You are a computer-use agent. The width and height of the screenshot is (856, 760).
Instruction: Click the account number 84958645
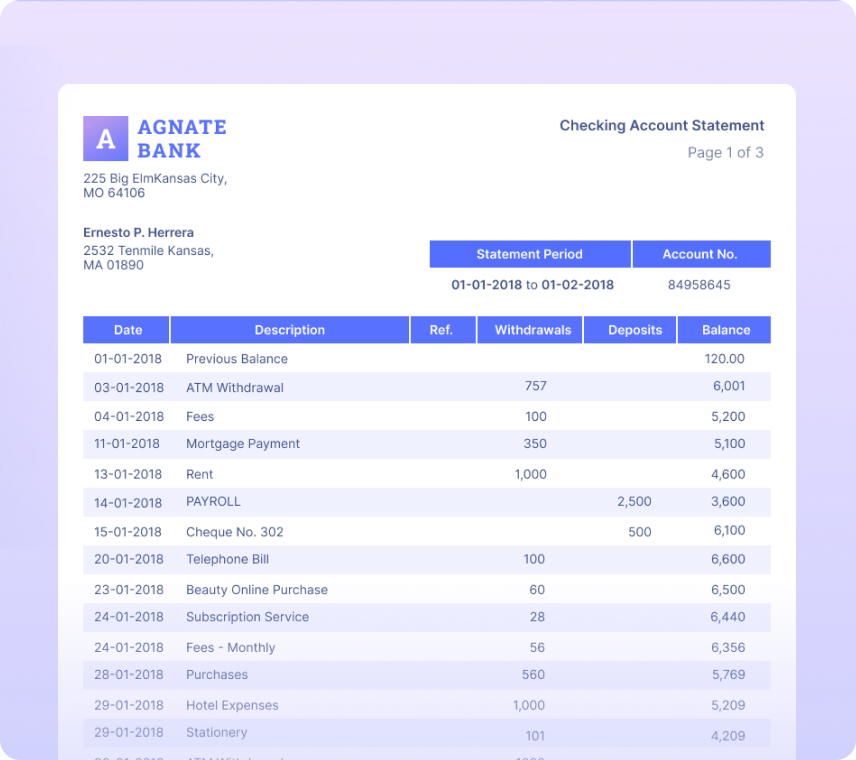point(701,285)
